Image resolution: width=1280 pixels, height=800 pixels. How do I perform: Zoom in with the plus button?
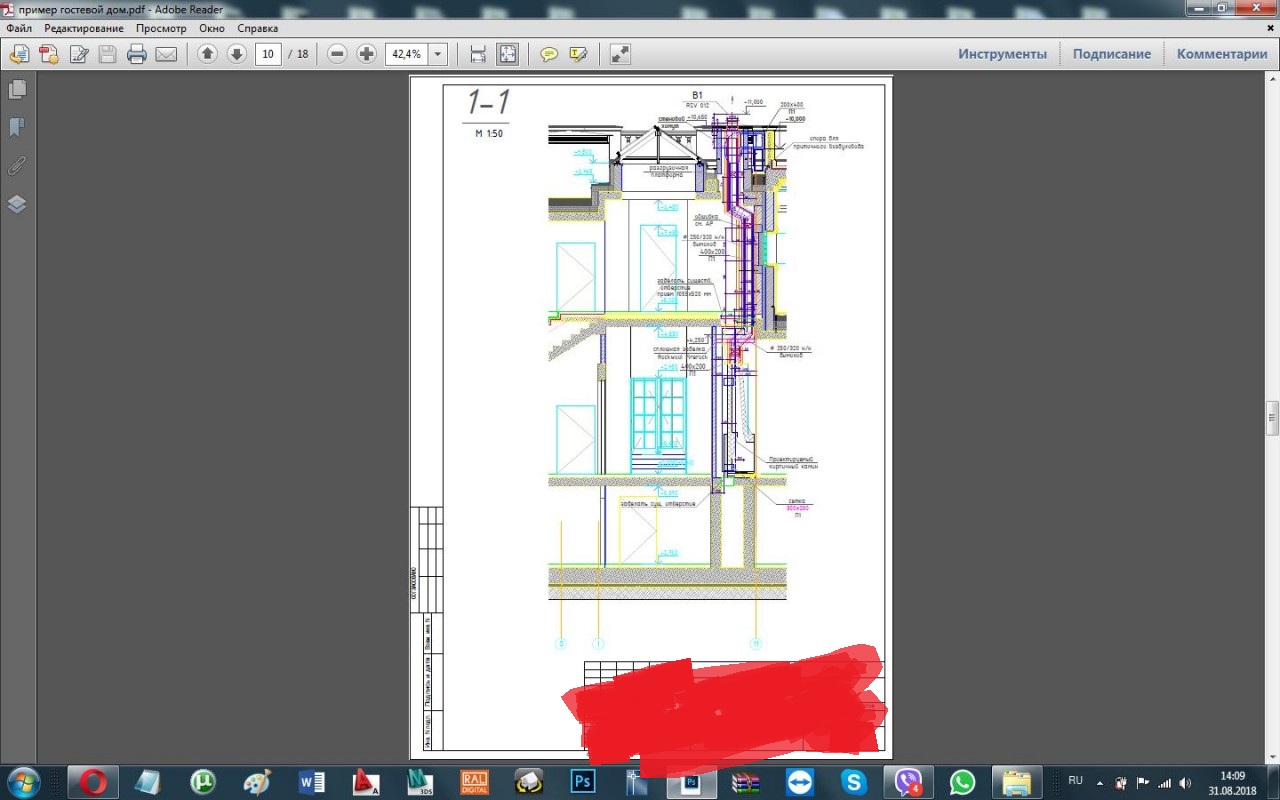(367, 54)
